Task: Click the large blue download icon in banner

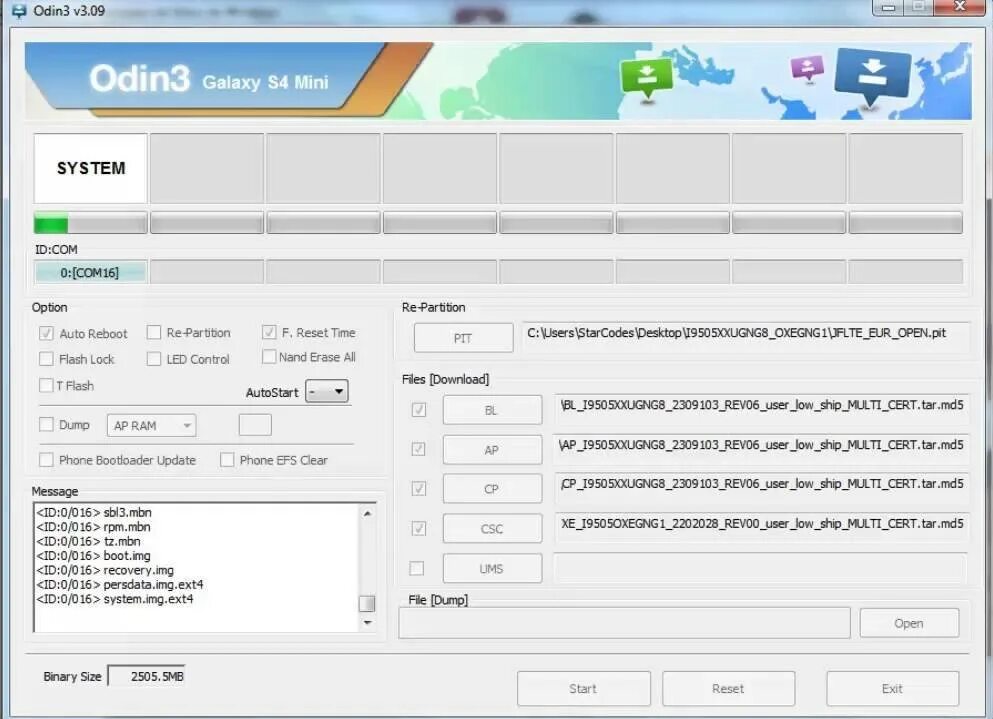Action: pos(873,75)
